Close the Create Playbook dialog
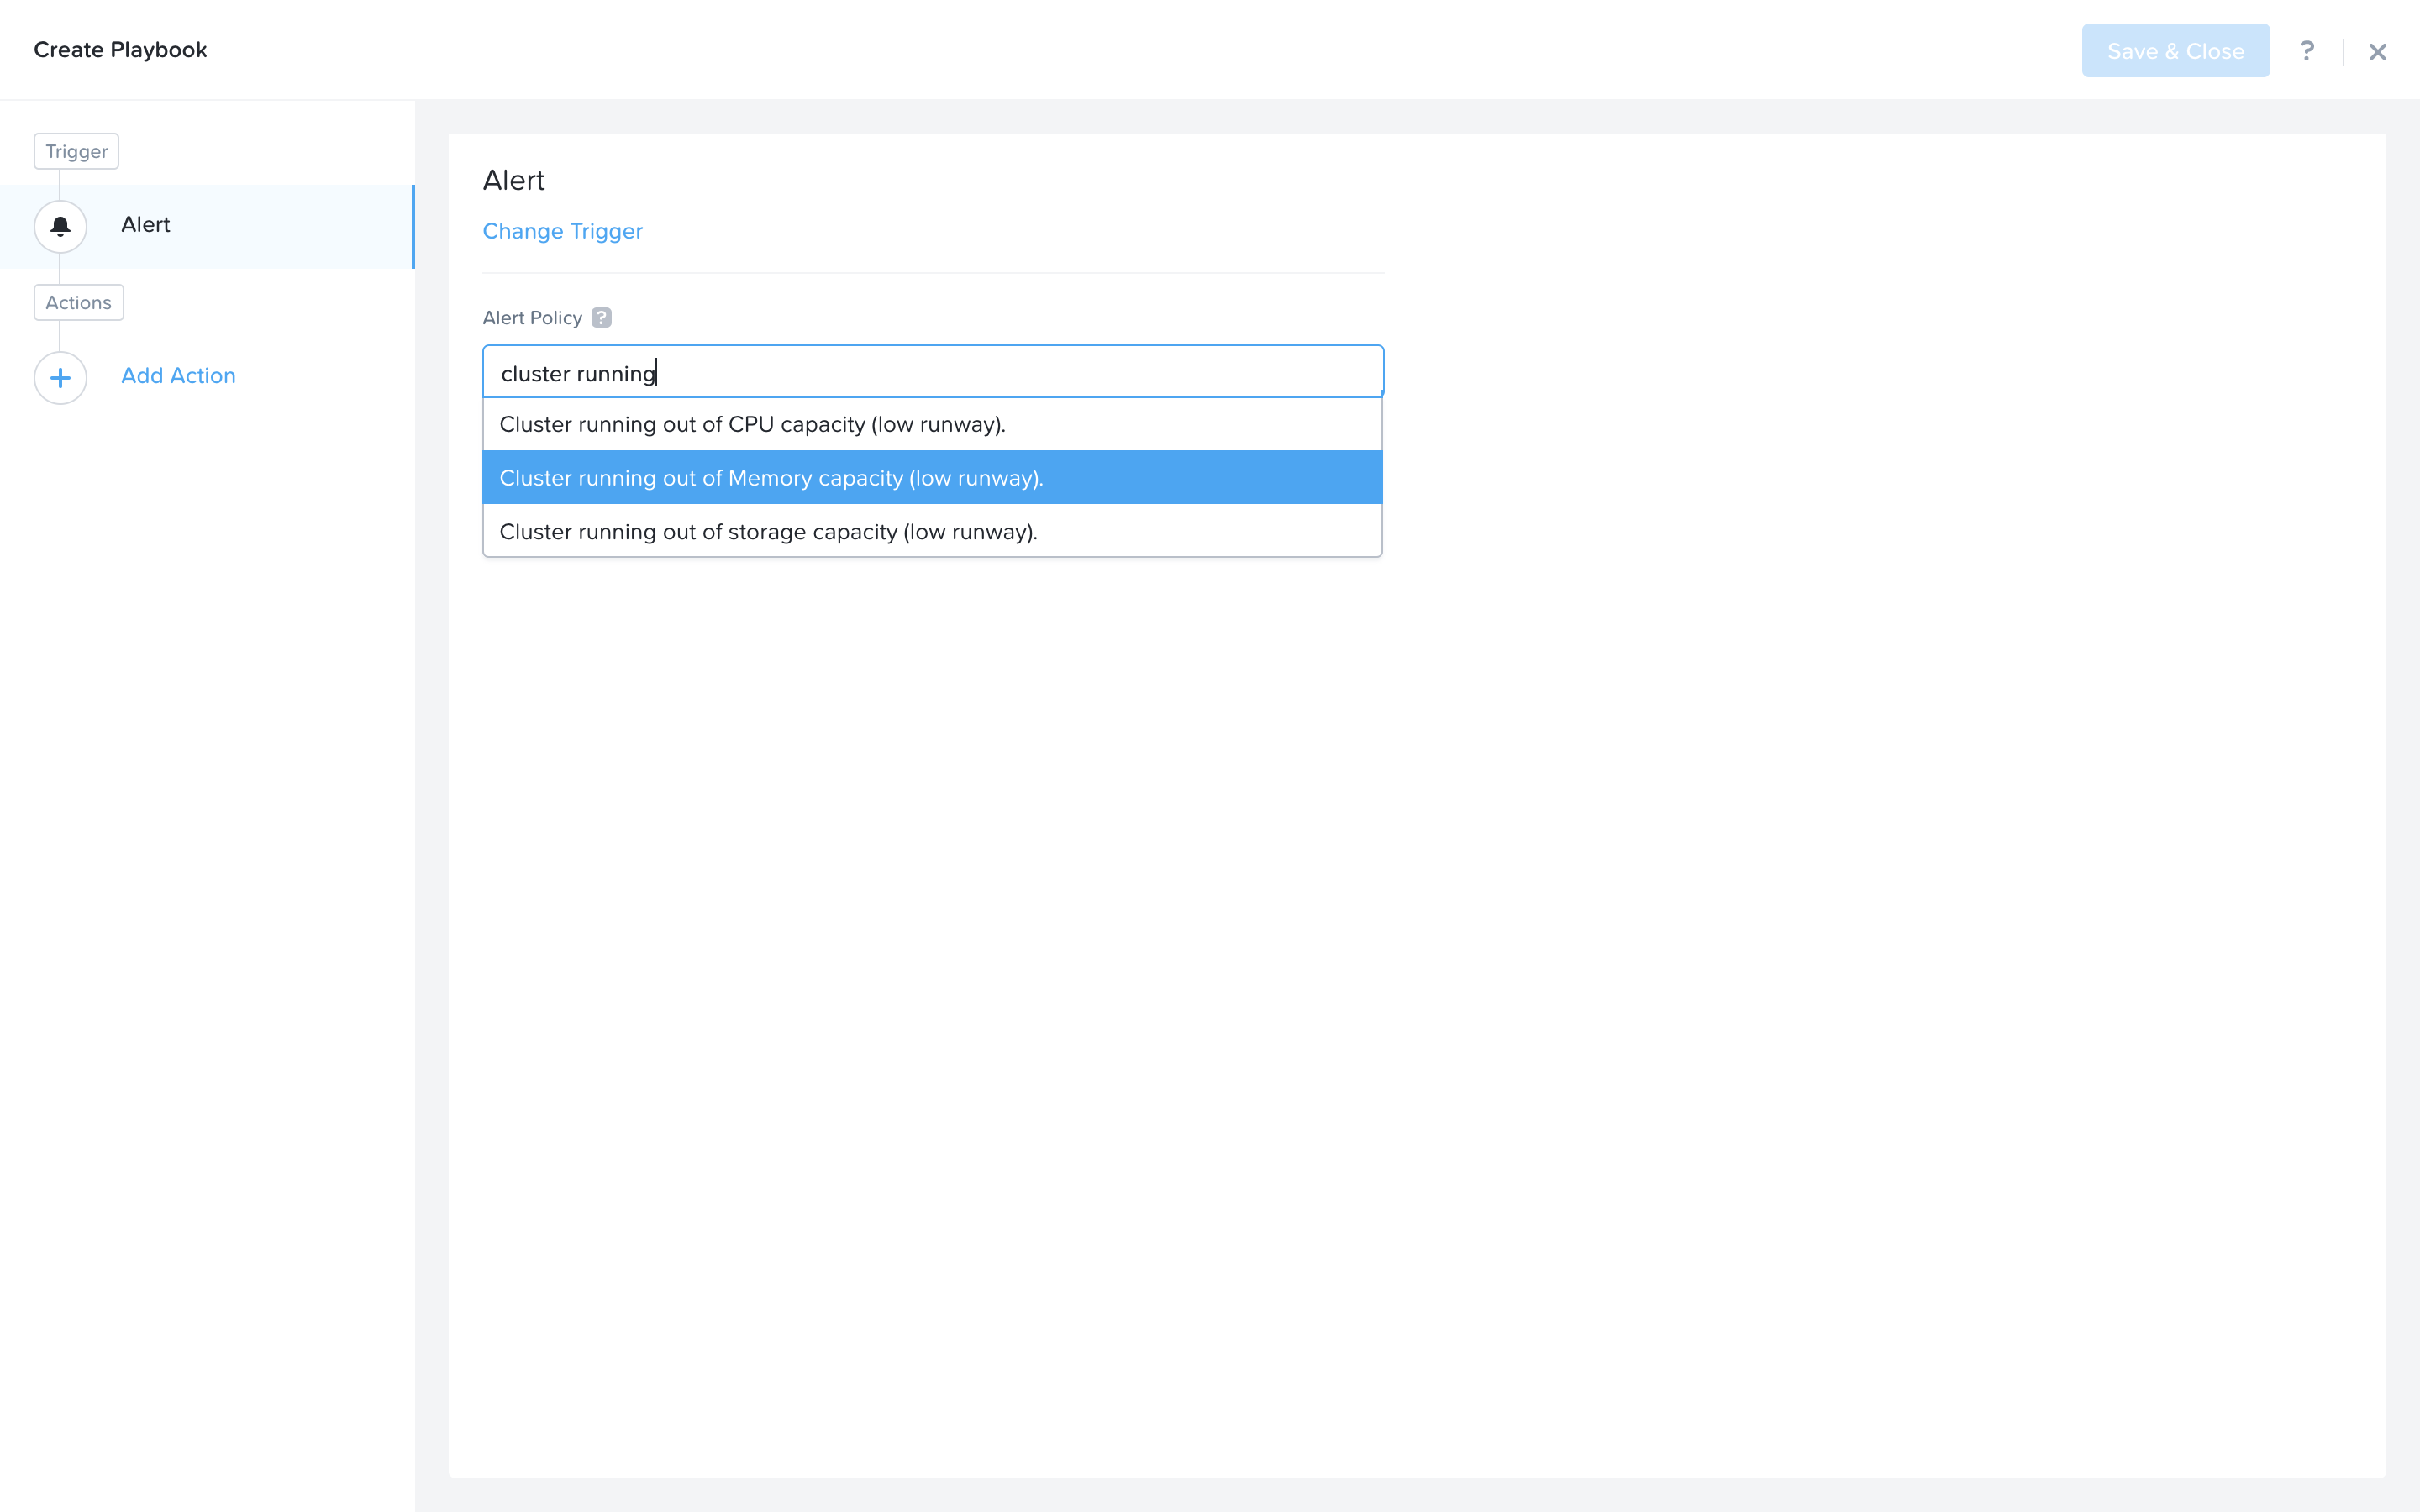Screen dimensions: 2420x1512 click(2378, 52)
